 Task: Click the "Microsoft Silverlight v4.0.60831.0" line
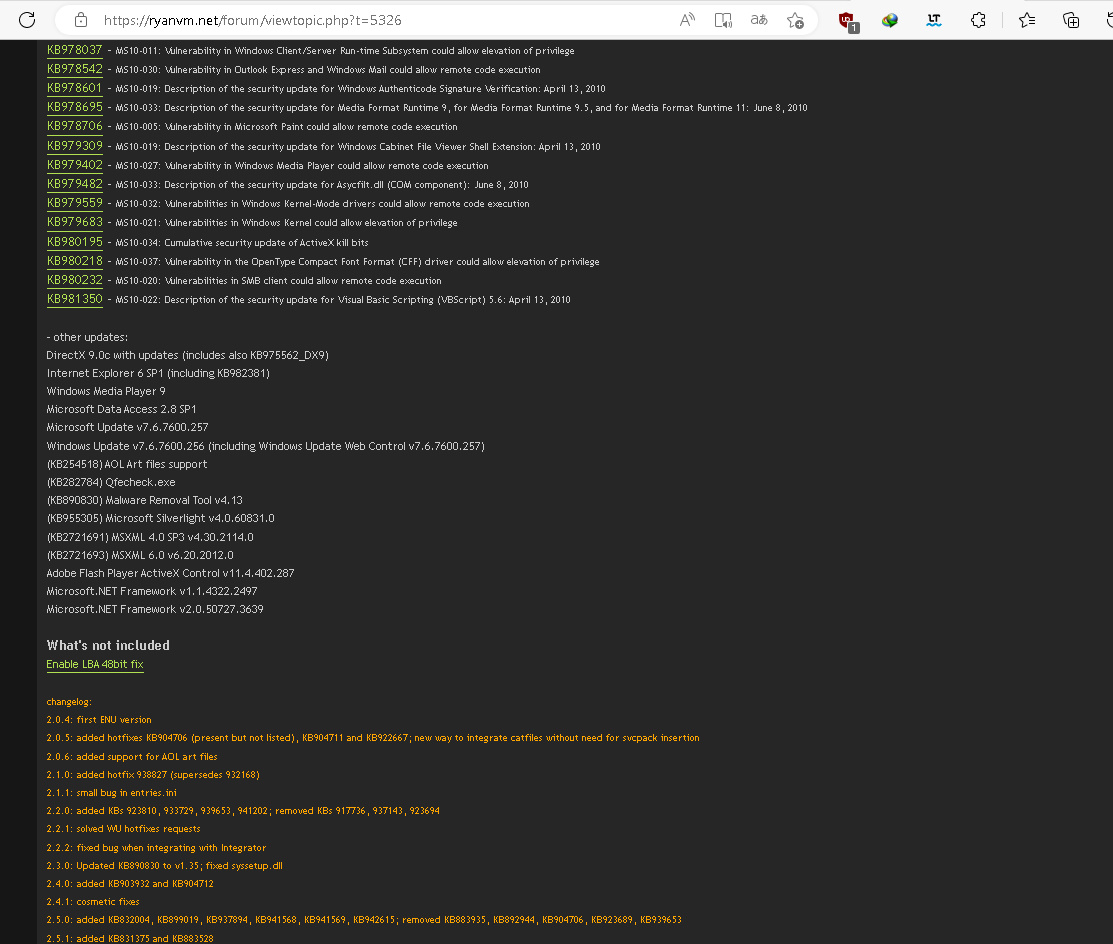click(160, 518)
